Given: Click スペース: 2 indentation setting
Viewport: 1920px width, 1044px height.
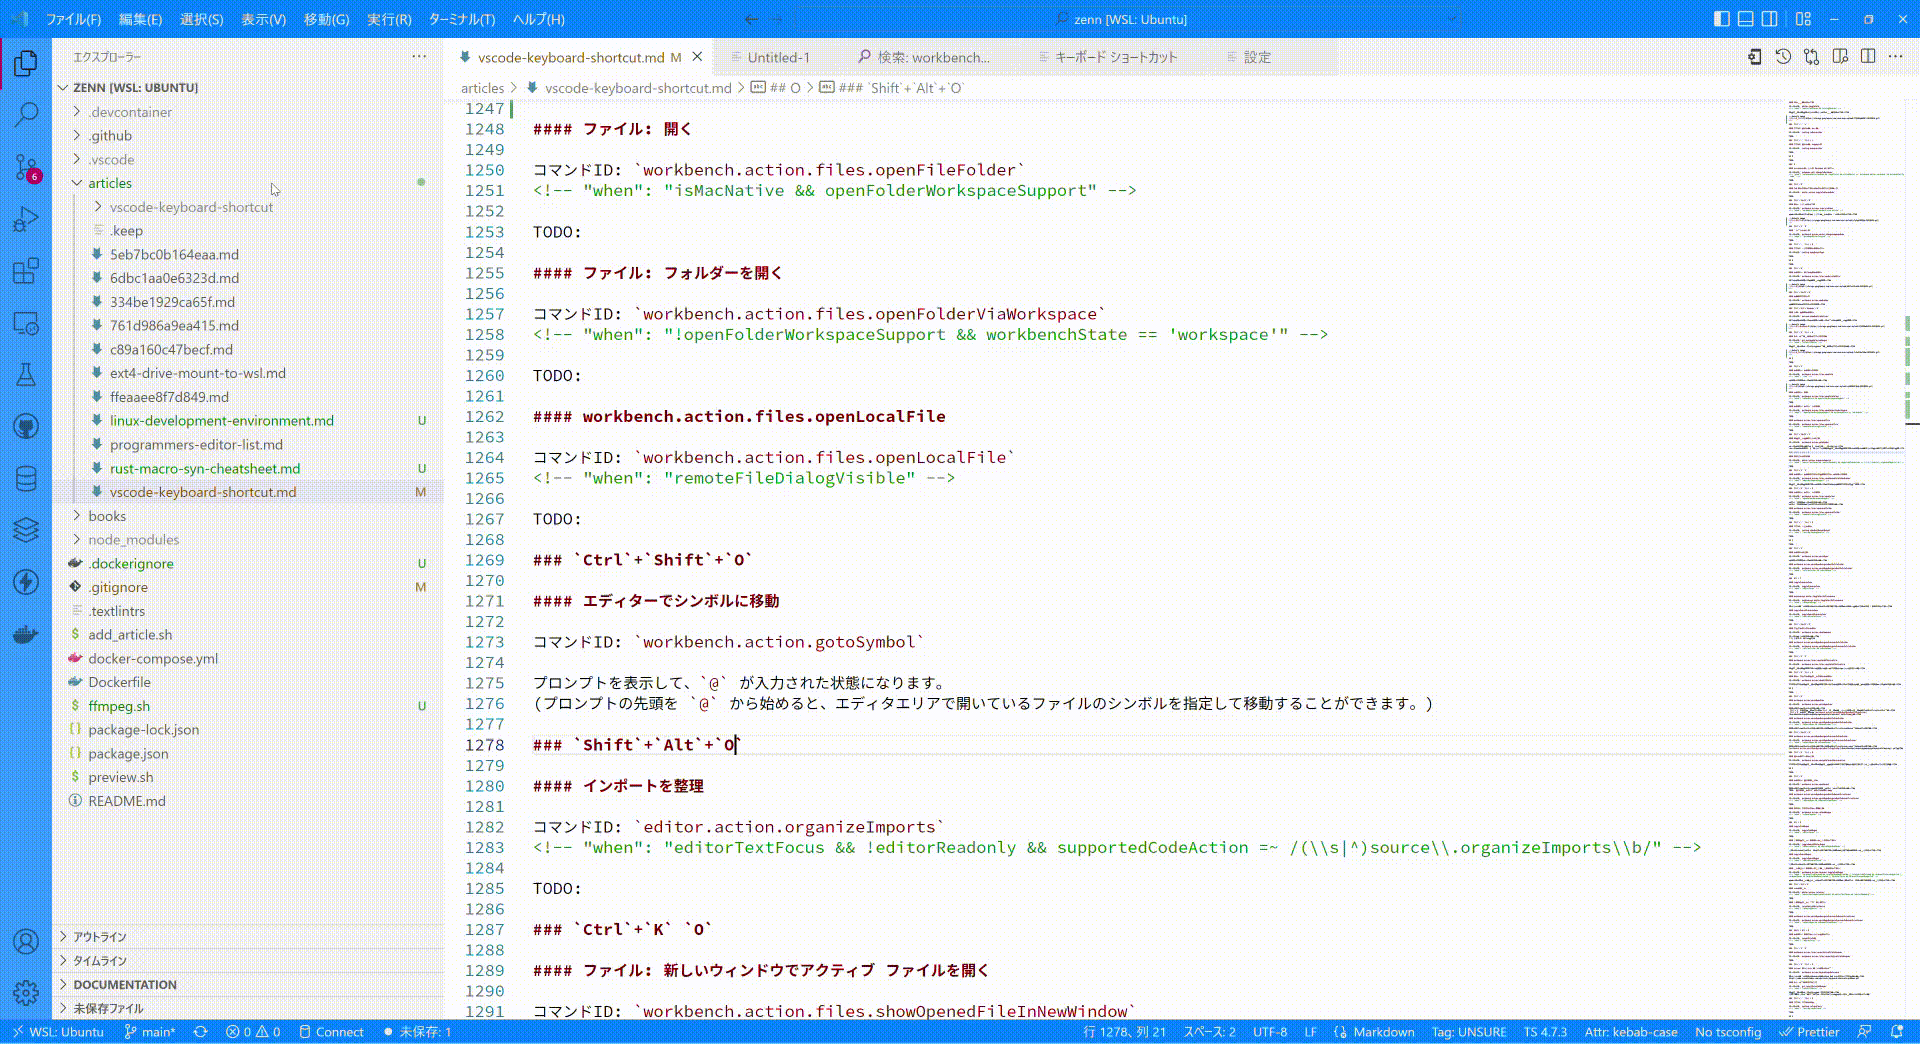Looking at the screenshot, I should coord(1210,1032).
